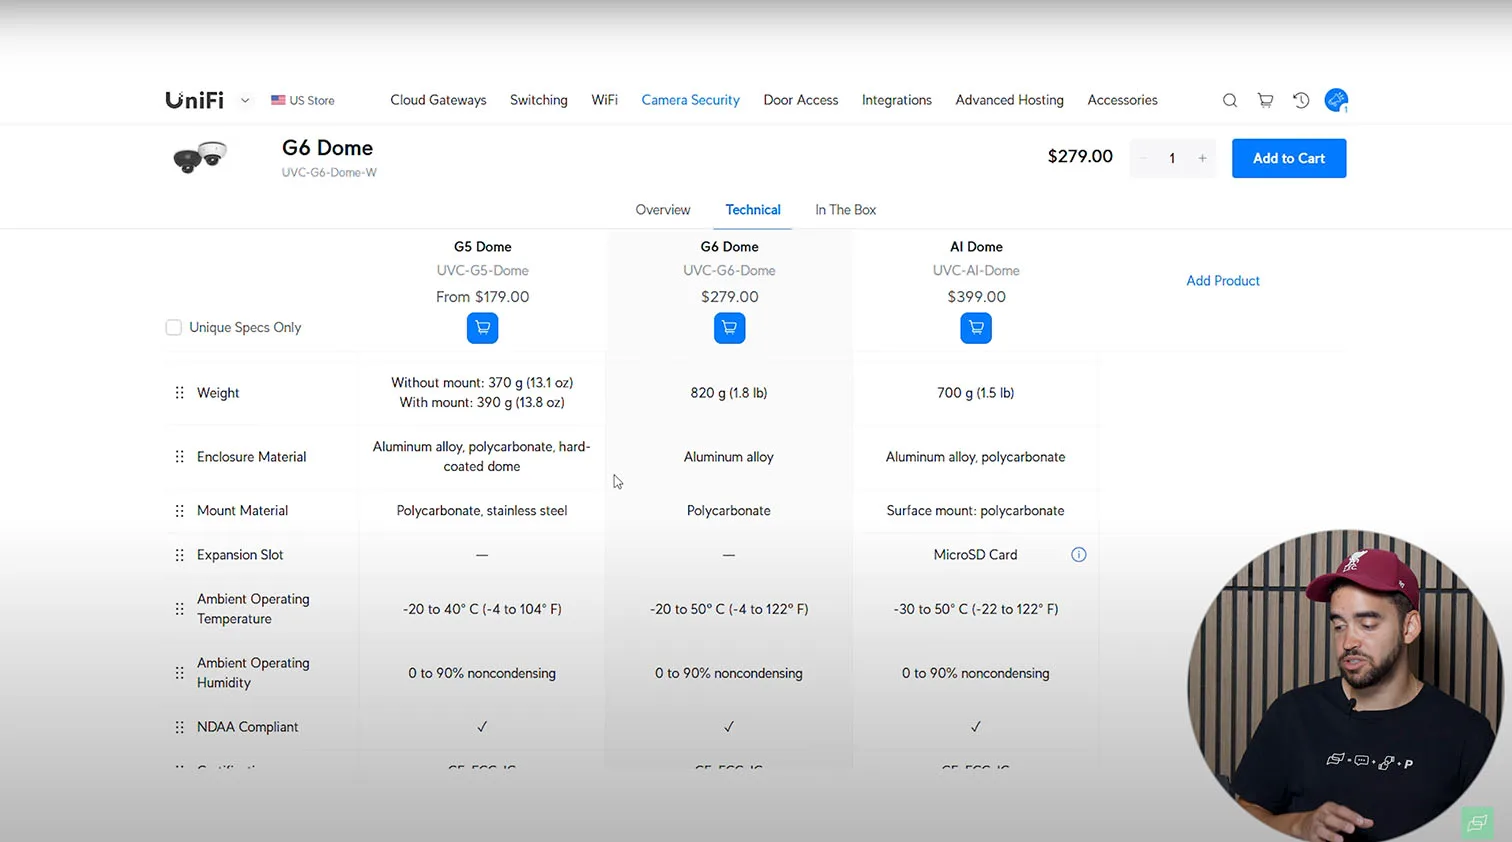Click the G6 Dome column title

(729, 247)
